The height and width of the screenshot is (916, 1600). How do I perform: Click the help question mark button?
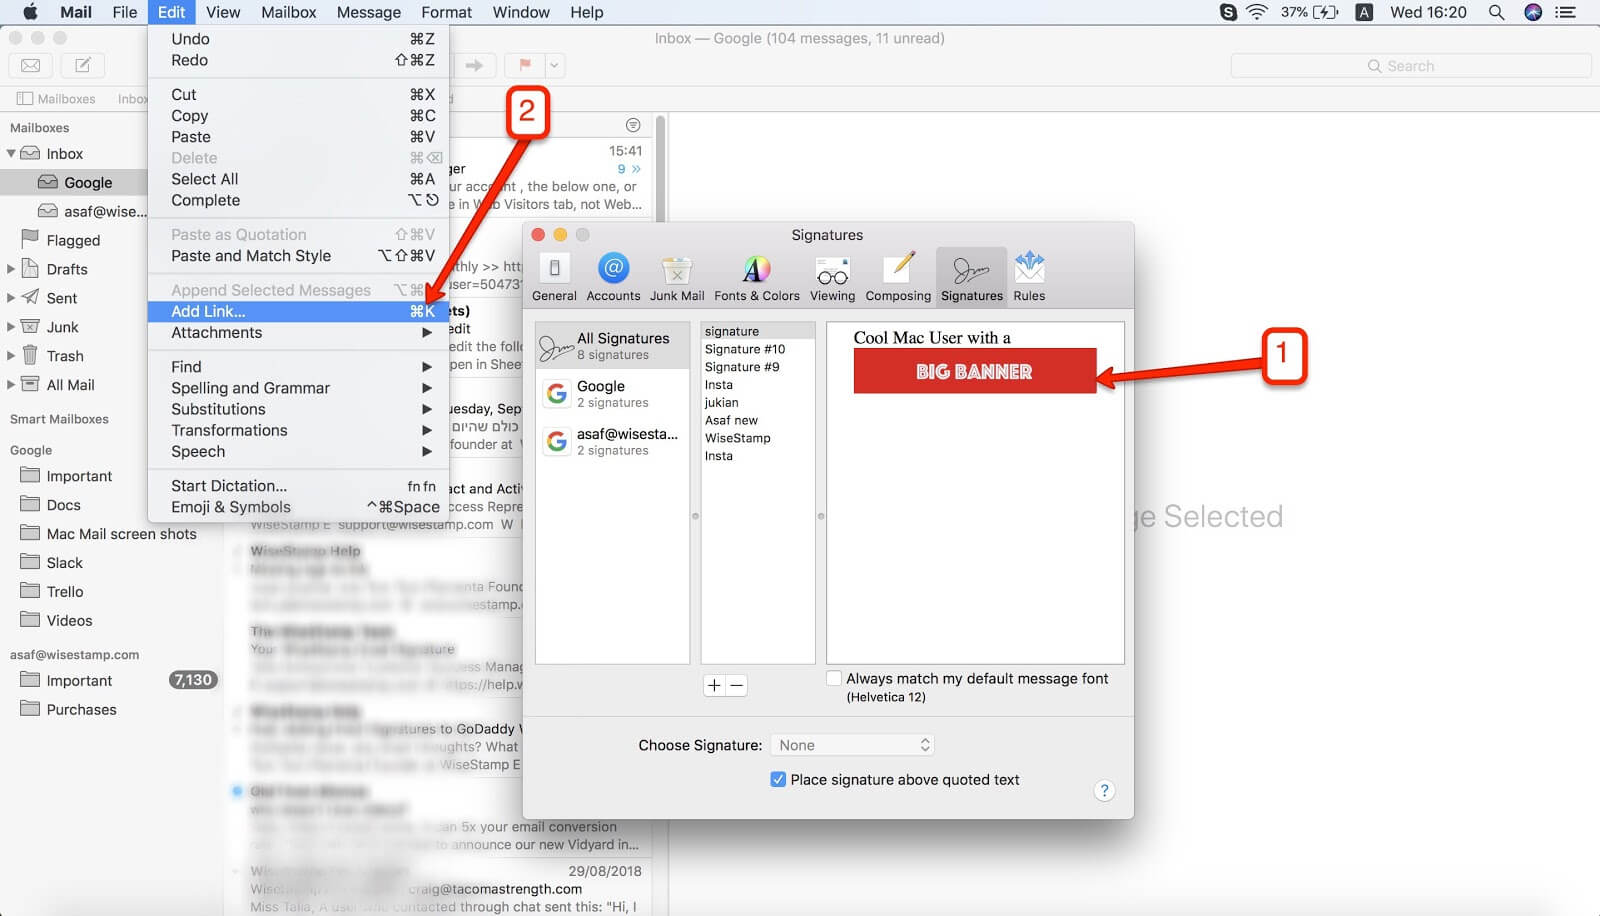1104,790
